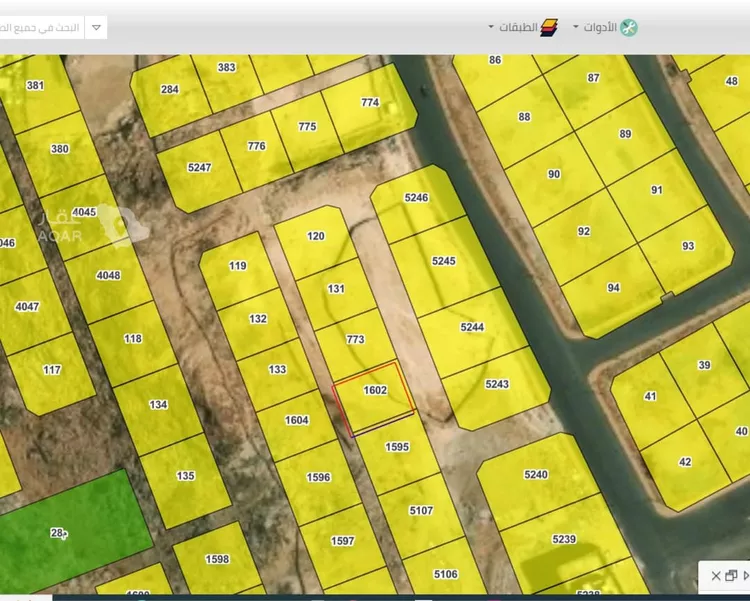Select parcel 773 on the map
Screen dimensions: 750x601
[355, 345]
